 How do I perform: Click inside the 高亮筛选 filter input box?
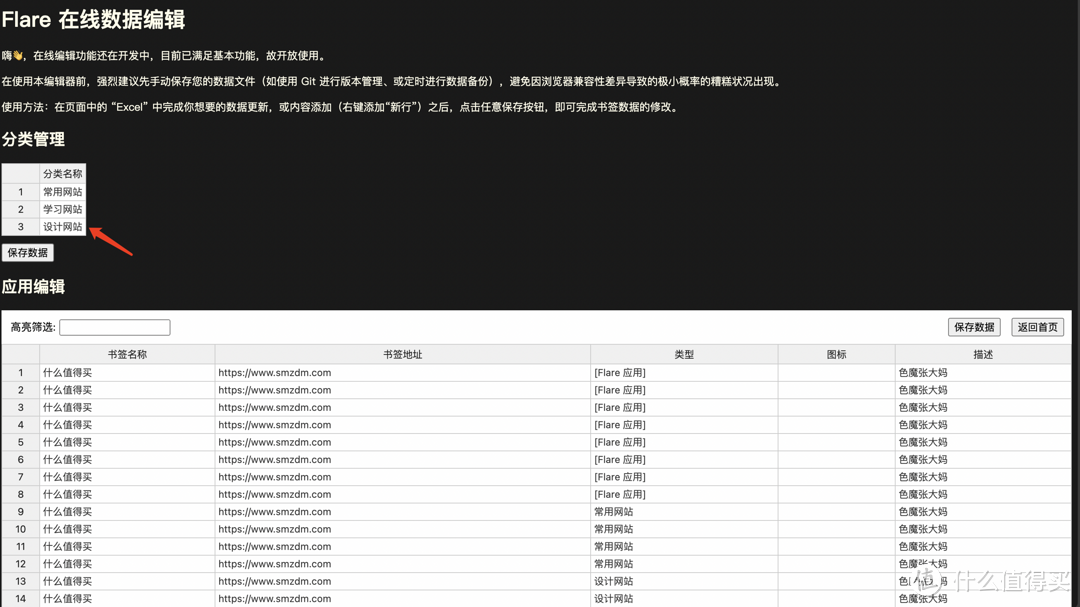click(114, 327)
